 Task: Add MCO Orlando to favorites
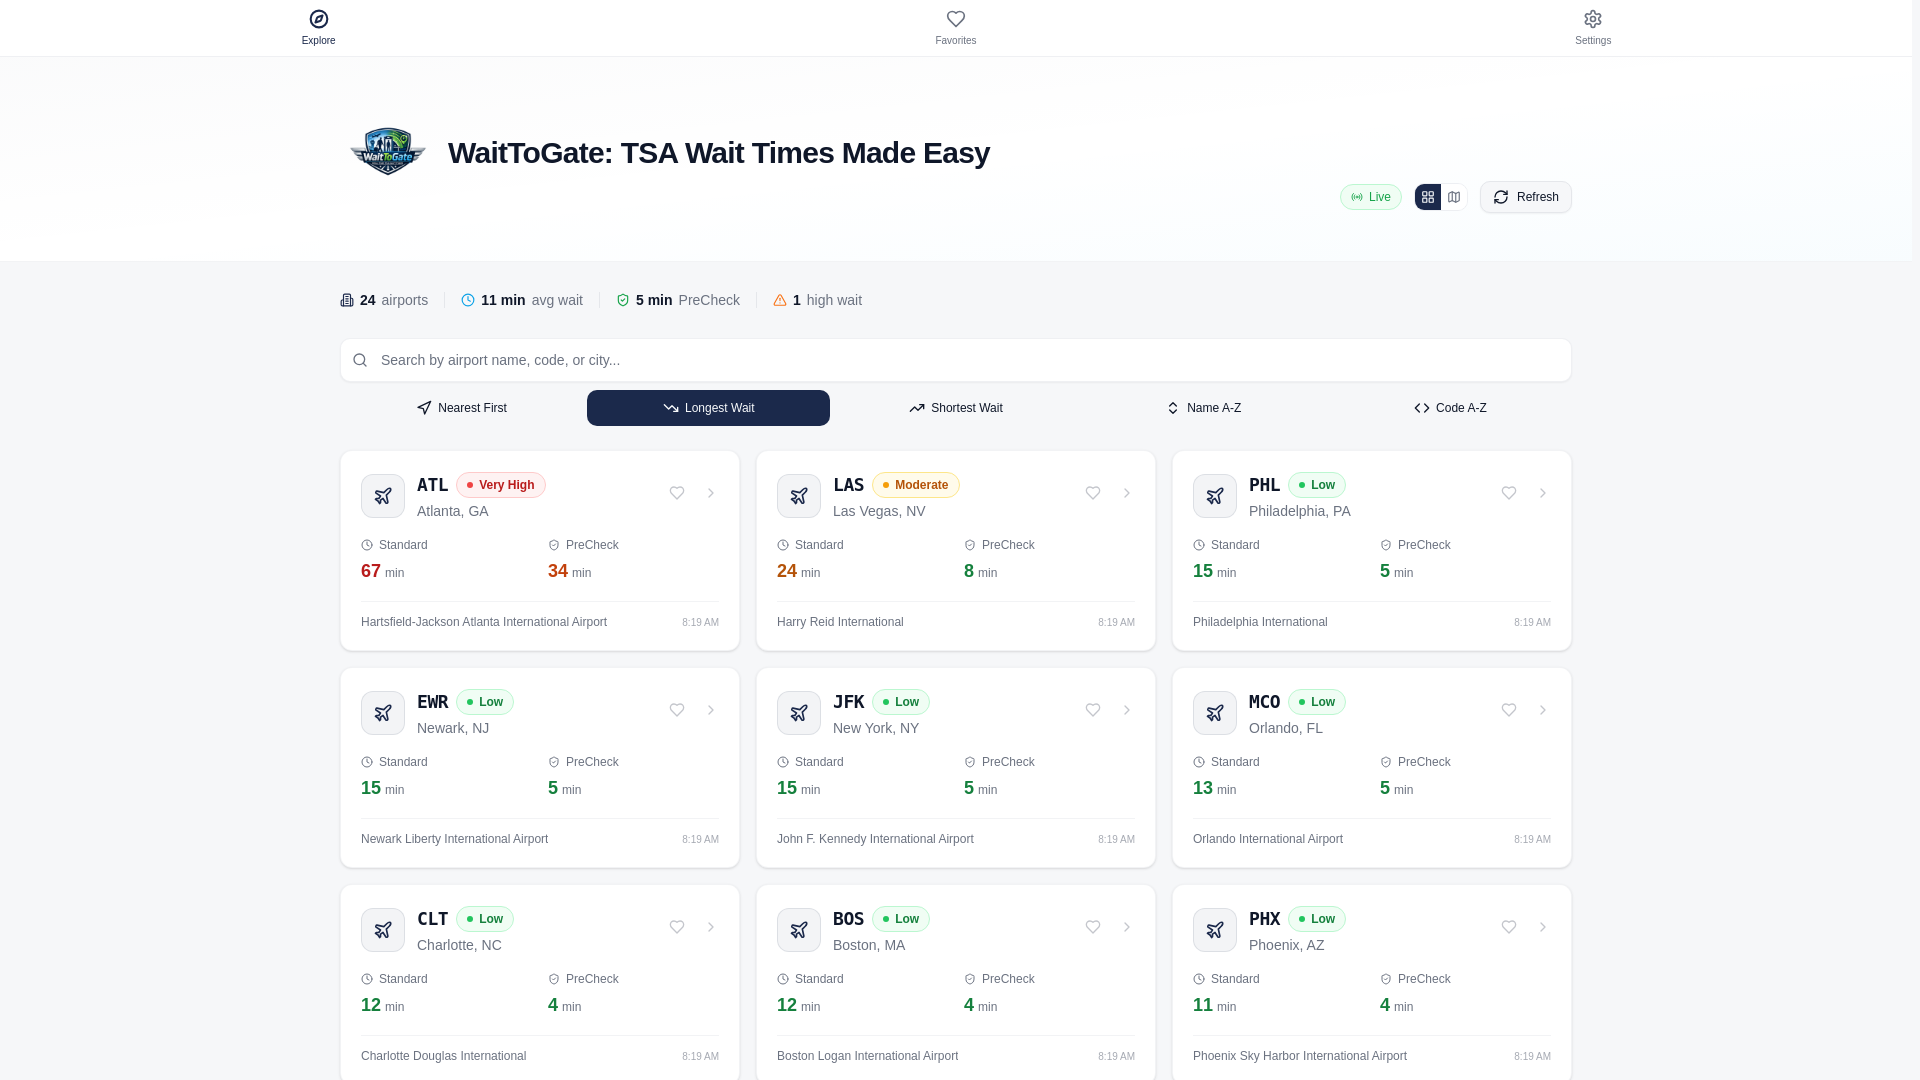pos(1509,710)
